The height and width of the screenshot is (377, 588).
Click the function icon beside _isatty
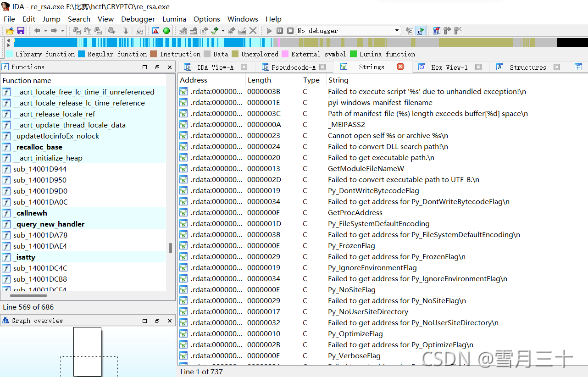point(7,257)
